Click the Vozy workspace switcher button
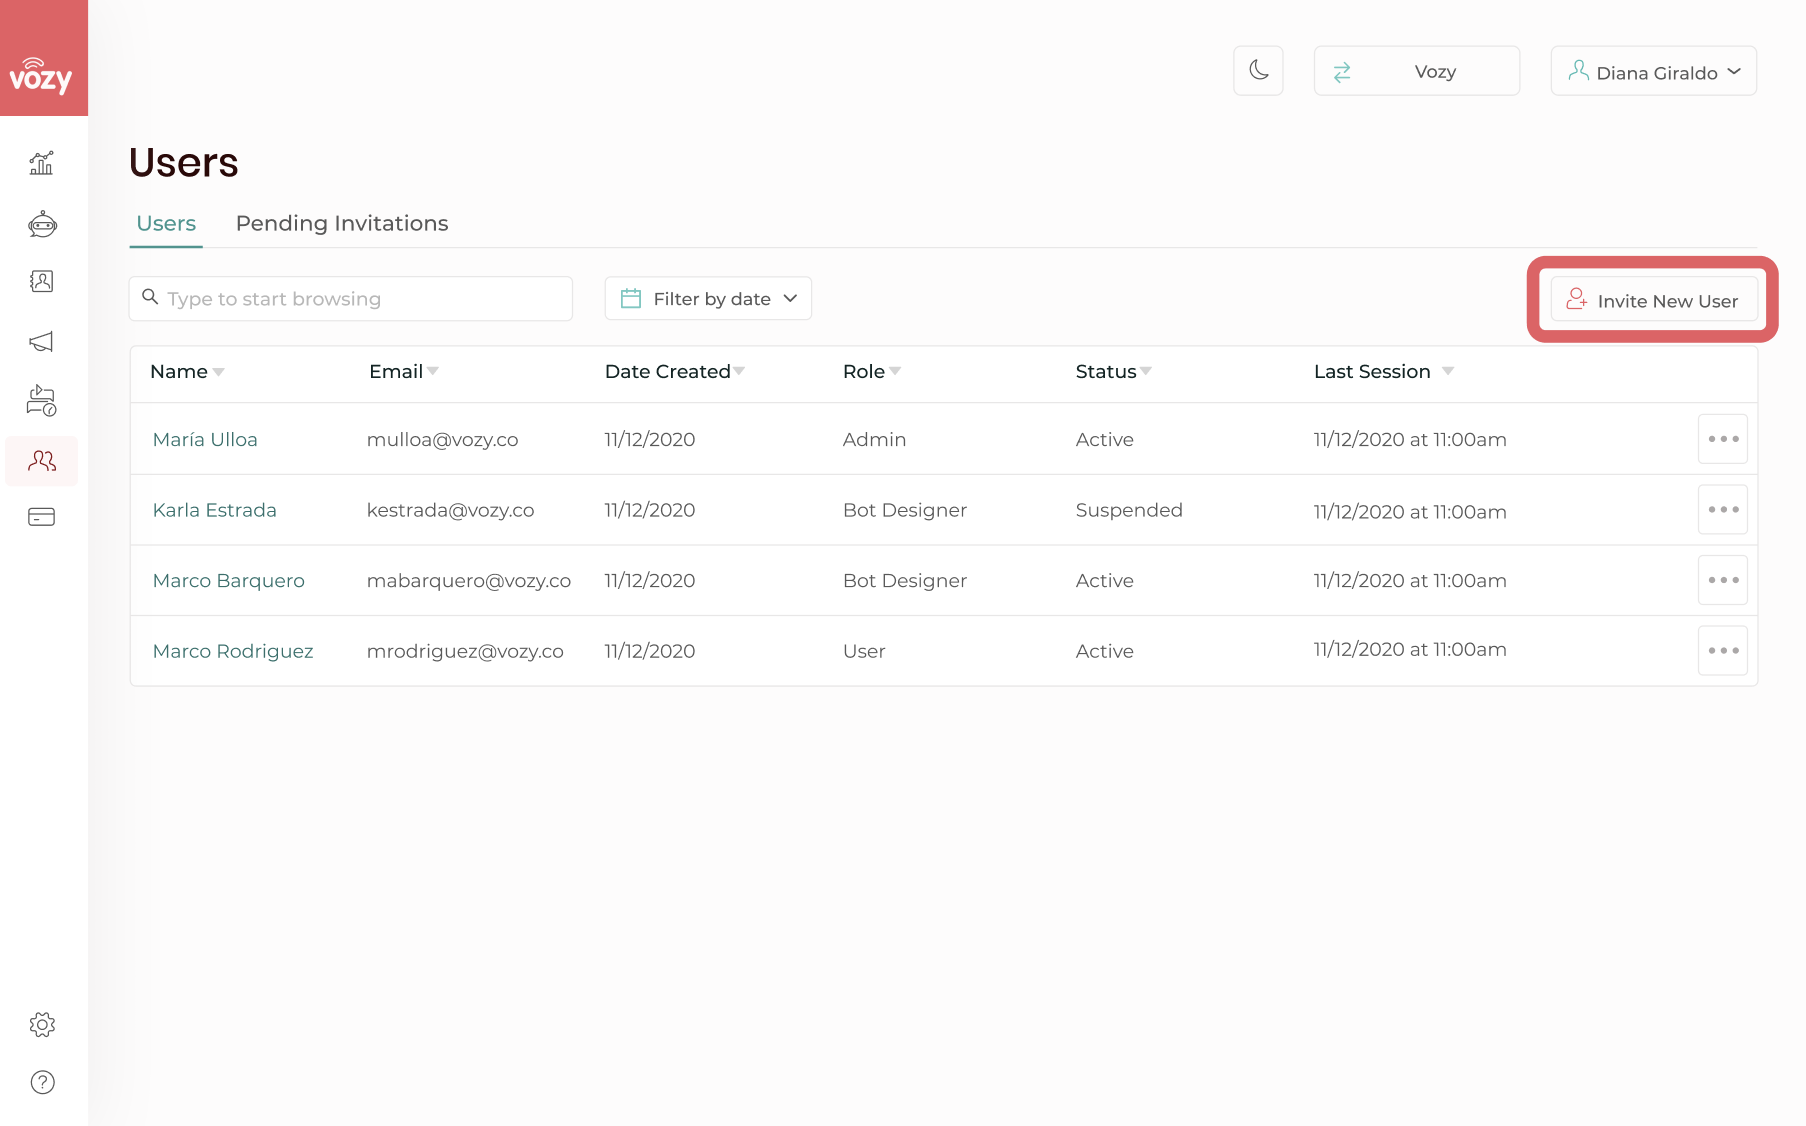Image resolution: width=1806 pixels, height=1126 pixels. point(1416,71)
